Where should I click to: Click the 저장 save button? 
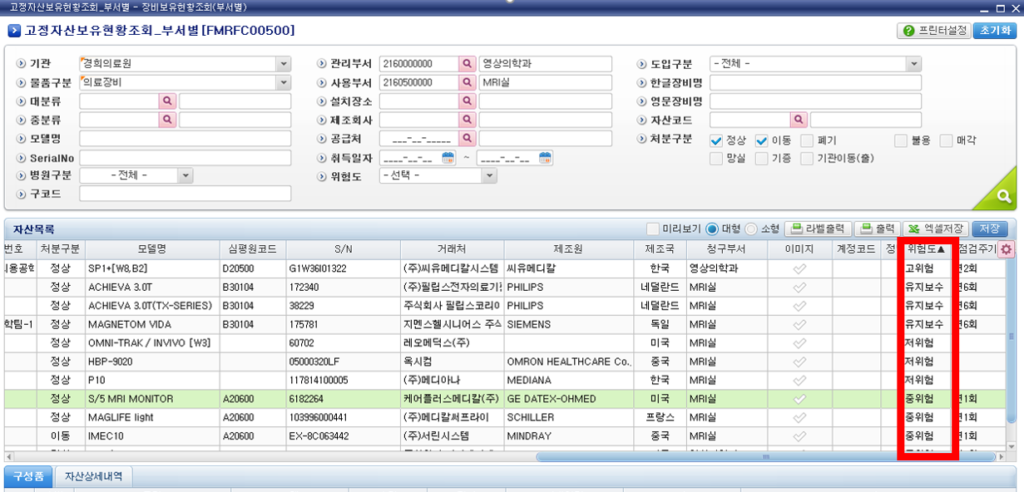tap(989, 229)
